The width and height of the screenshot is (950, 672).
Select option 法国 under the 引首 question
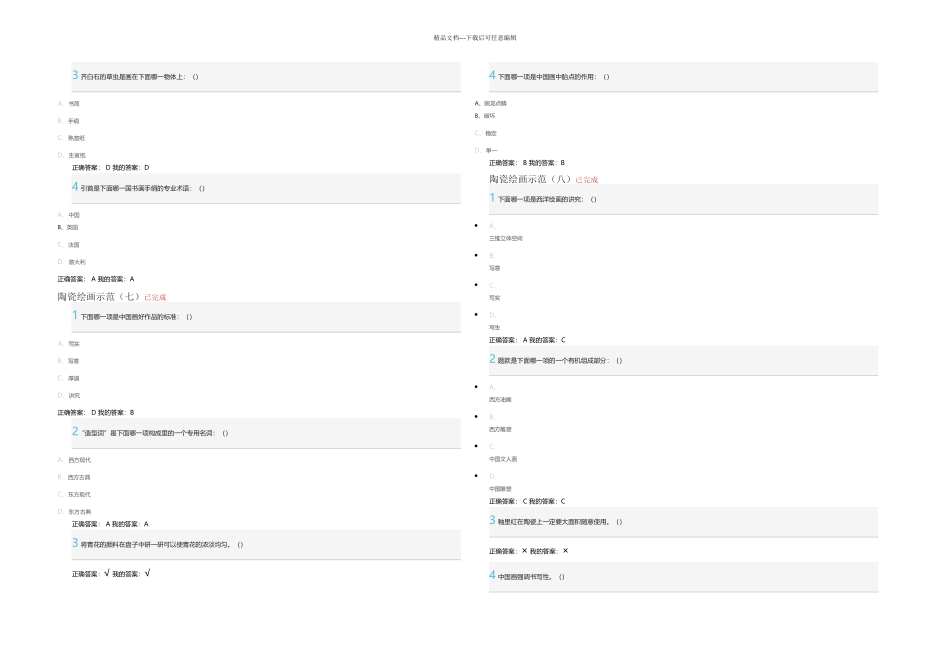click(74, 244)
